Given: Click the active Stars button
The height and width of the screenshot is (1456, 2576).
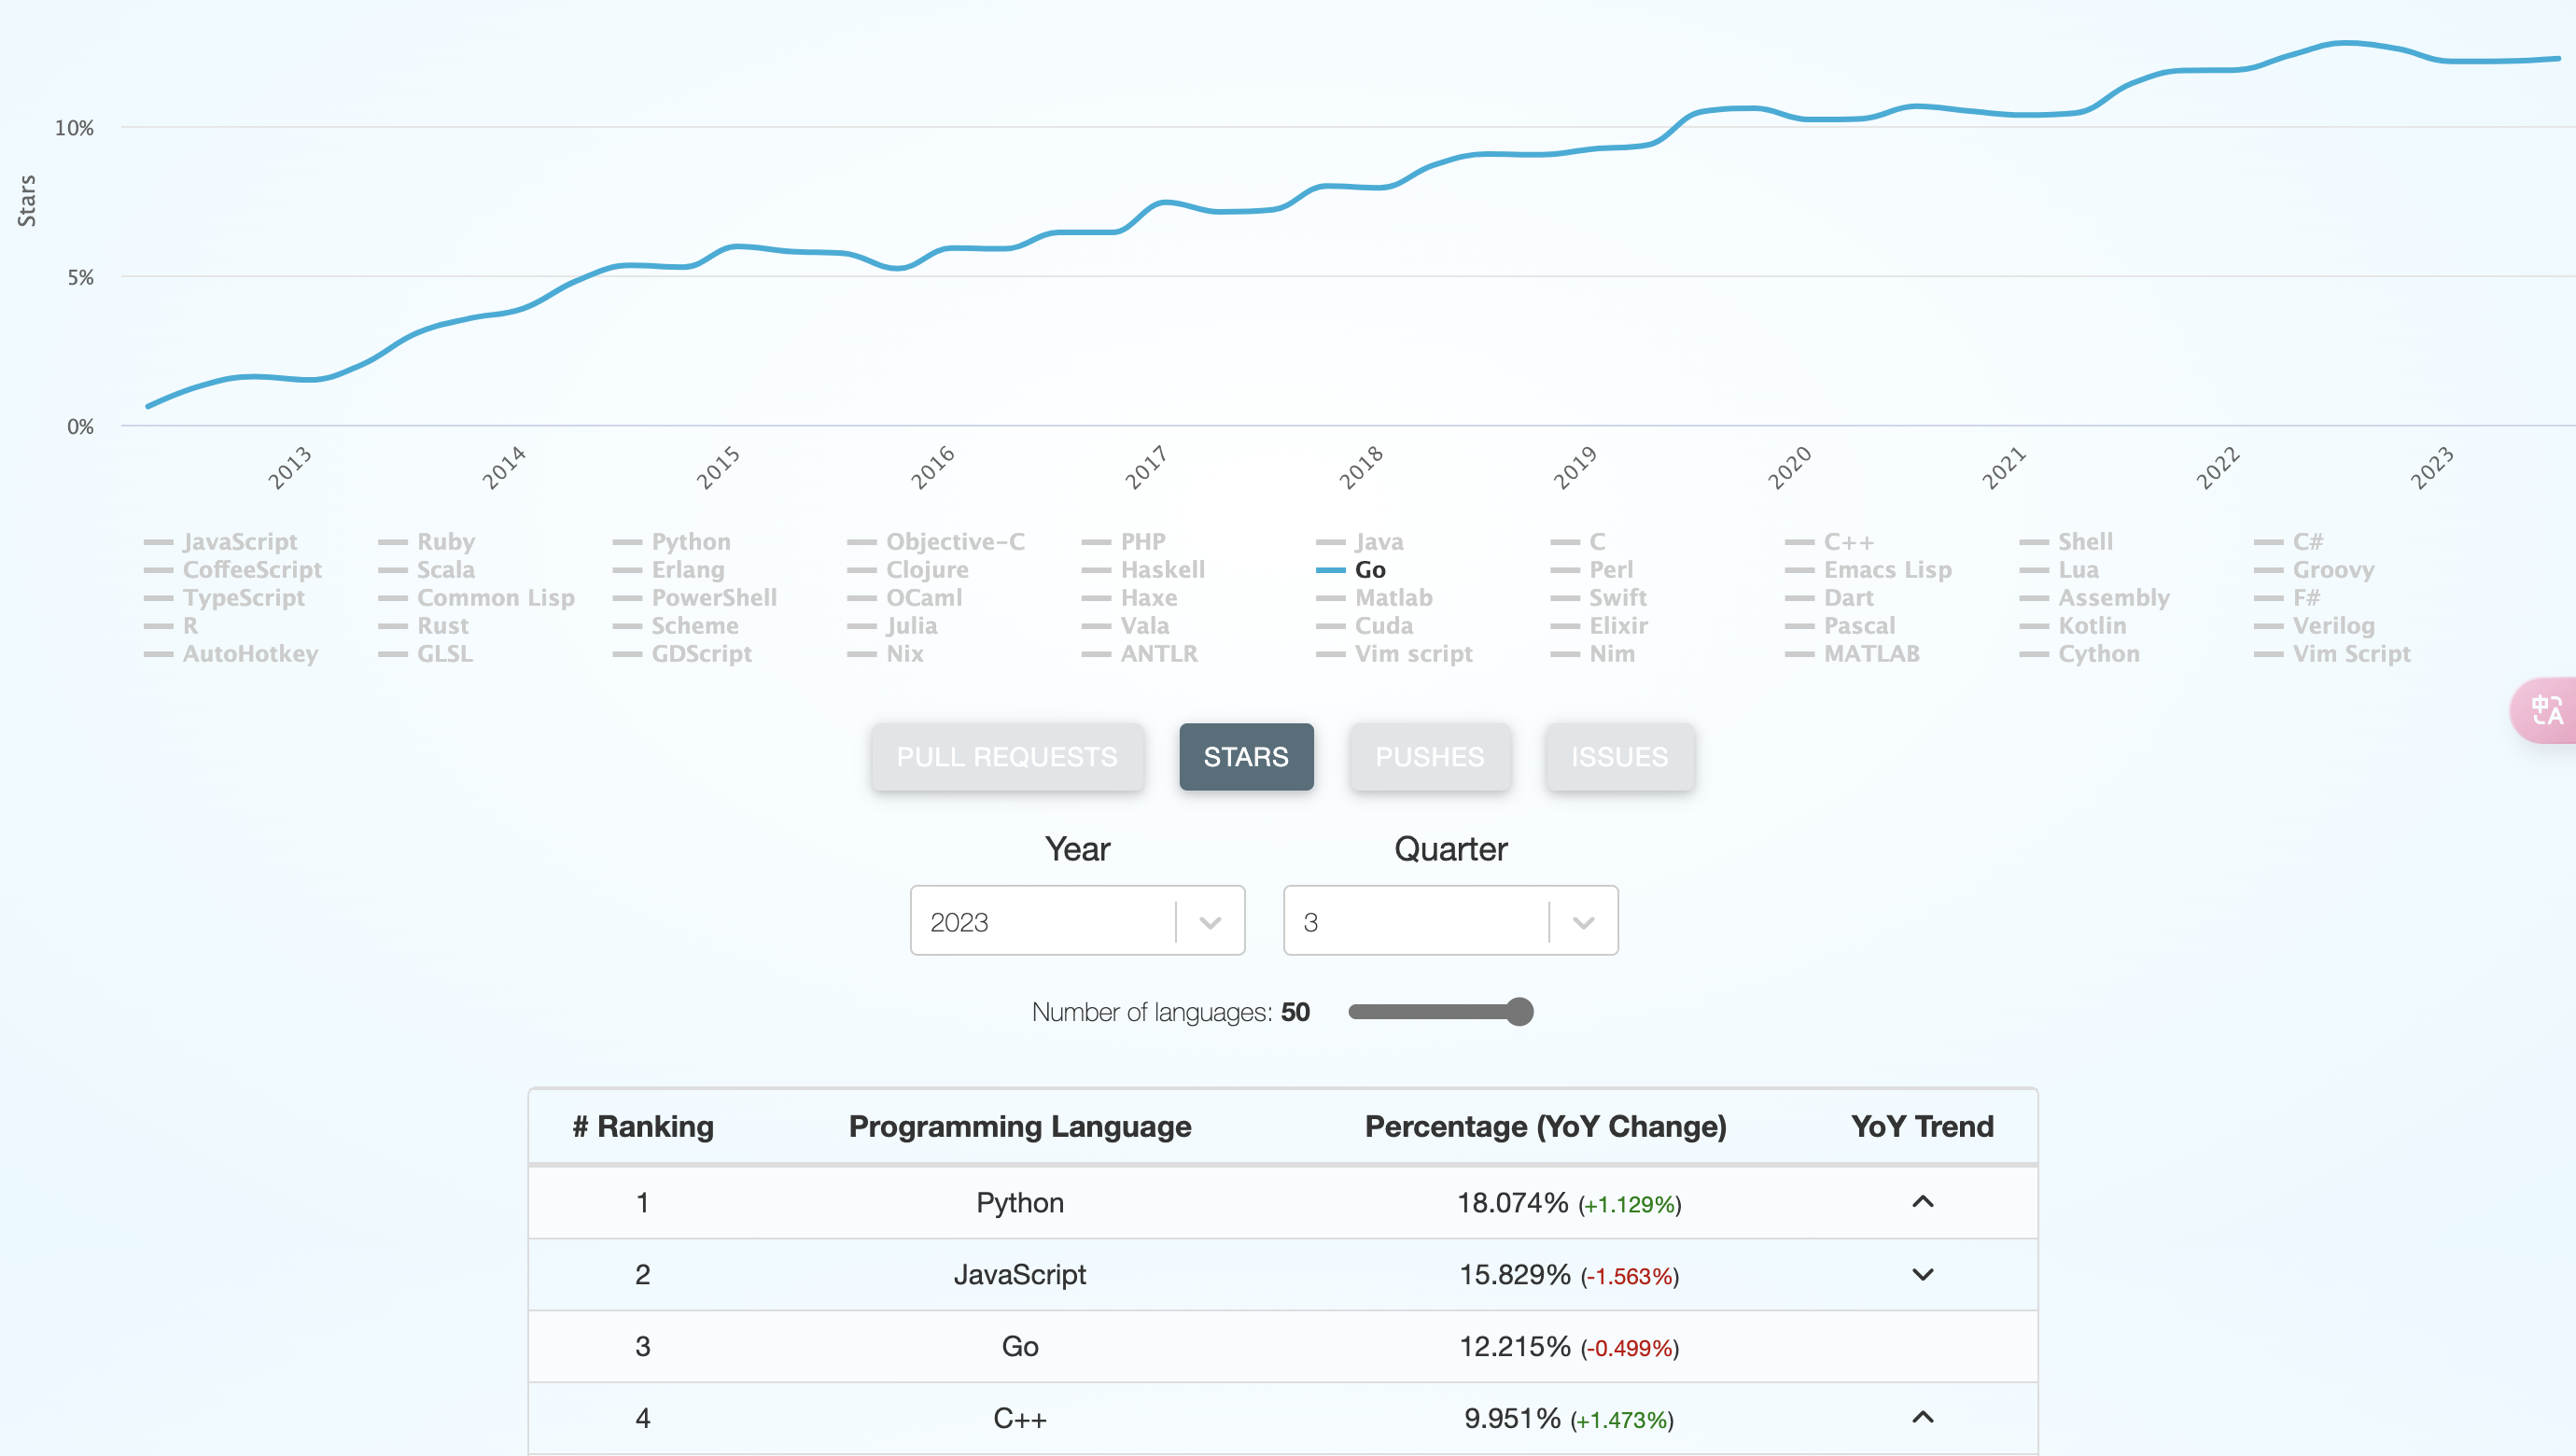Looking at the screenshot, I should [x=1246, y=757].
